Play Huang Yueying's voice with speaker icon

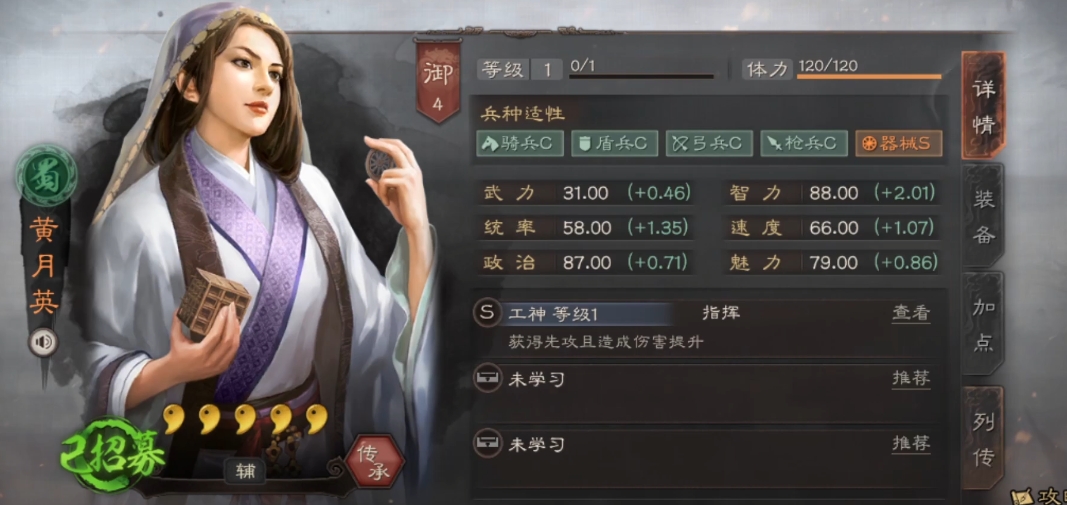tap(43, 342)
